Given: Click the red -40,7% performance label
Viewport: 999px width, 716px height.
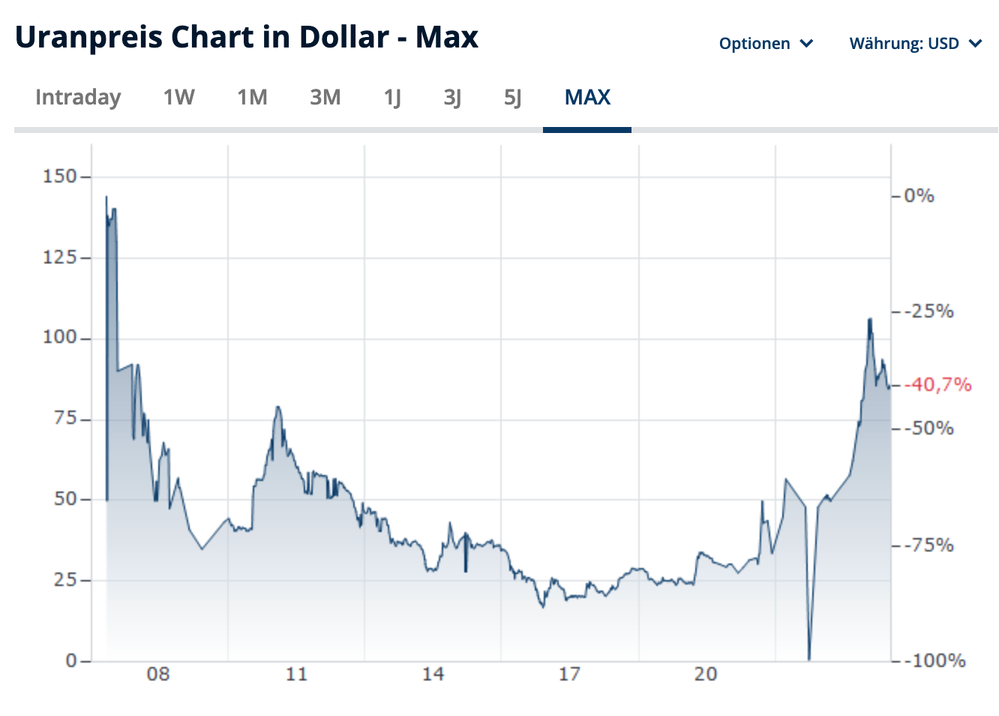Looking at the screenshot, I should tap(937, 384).
